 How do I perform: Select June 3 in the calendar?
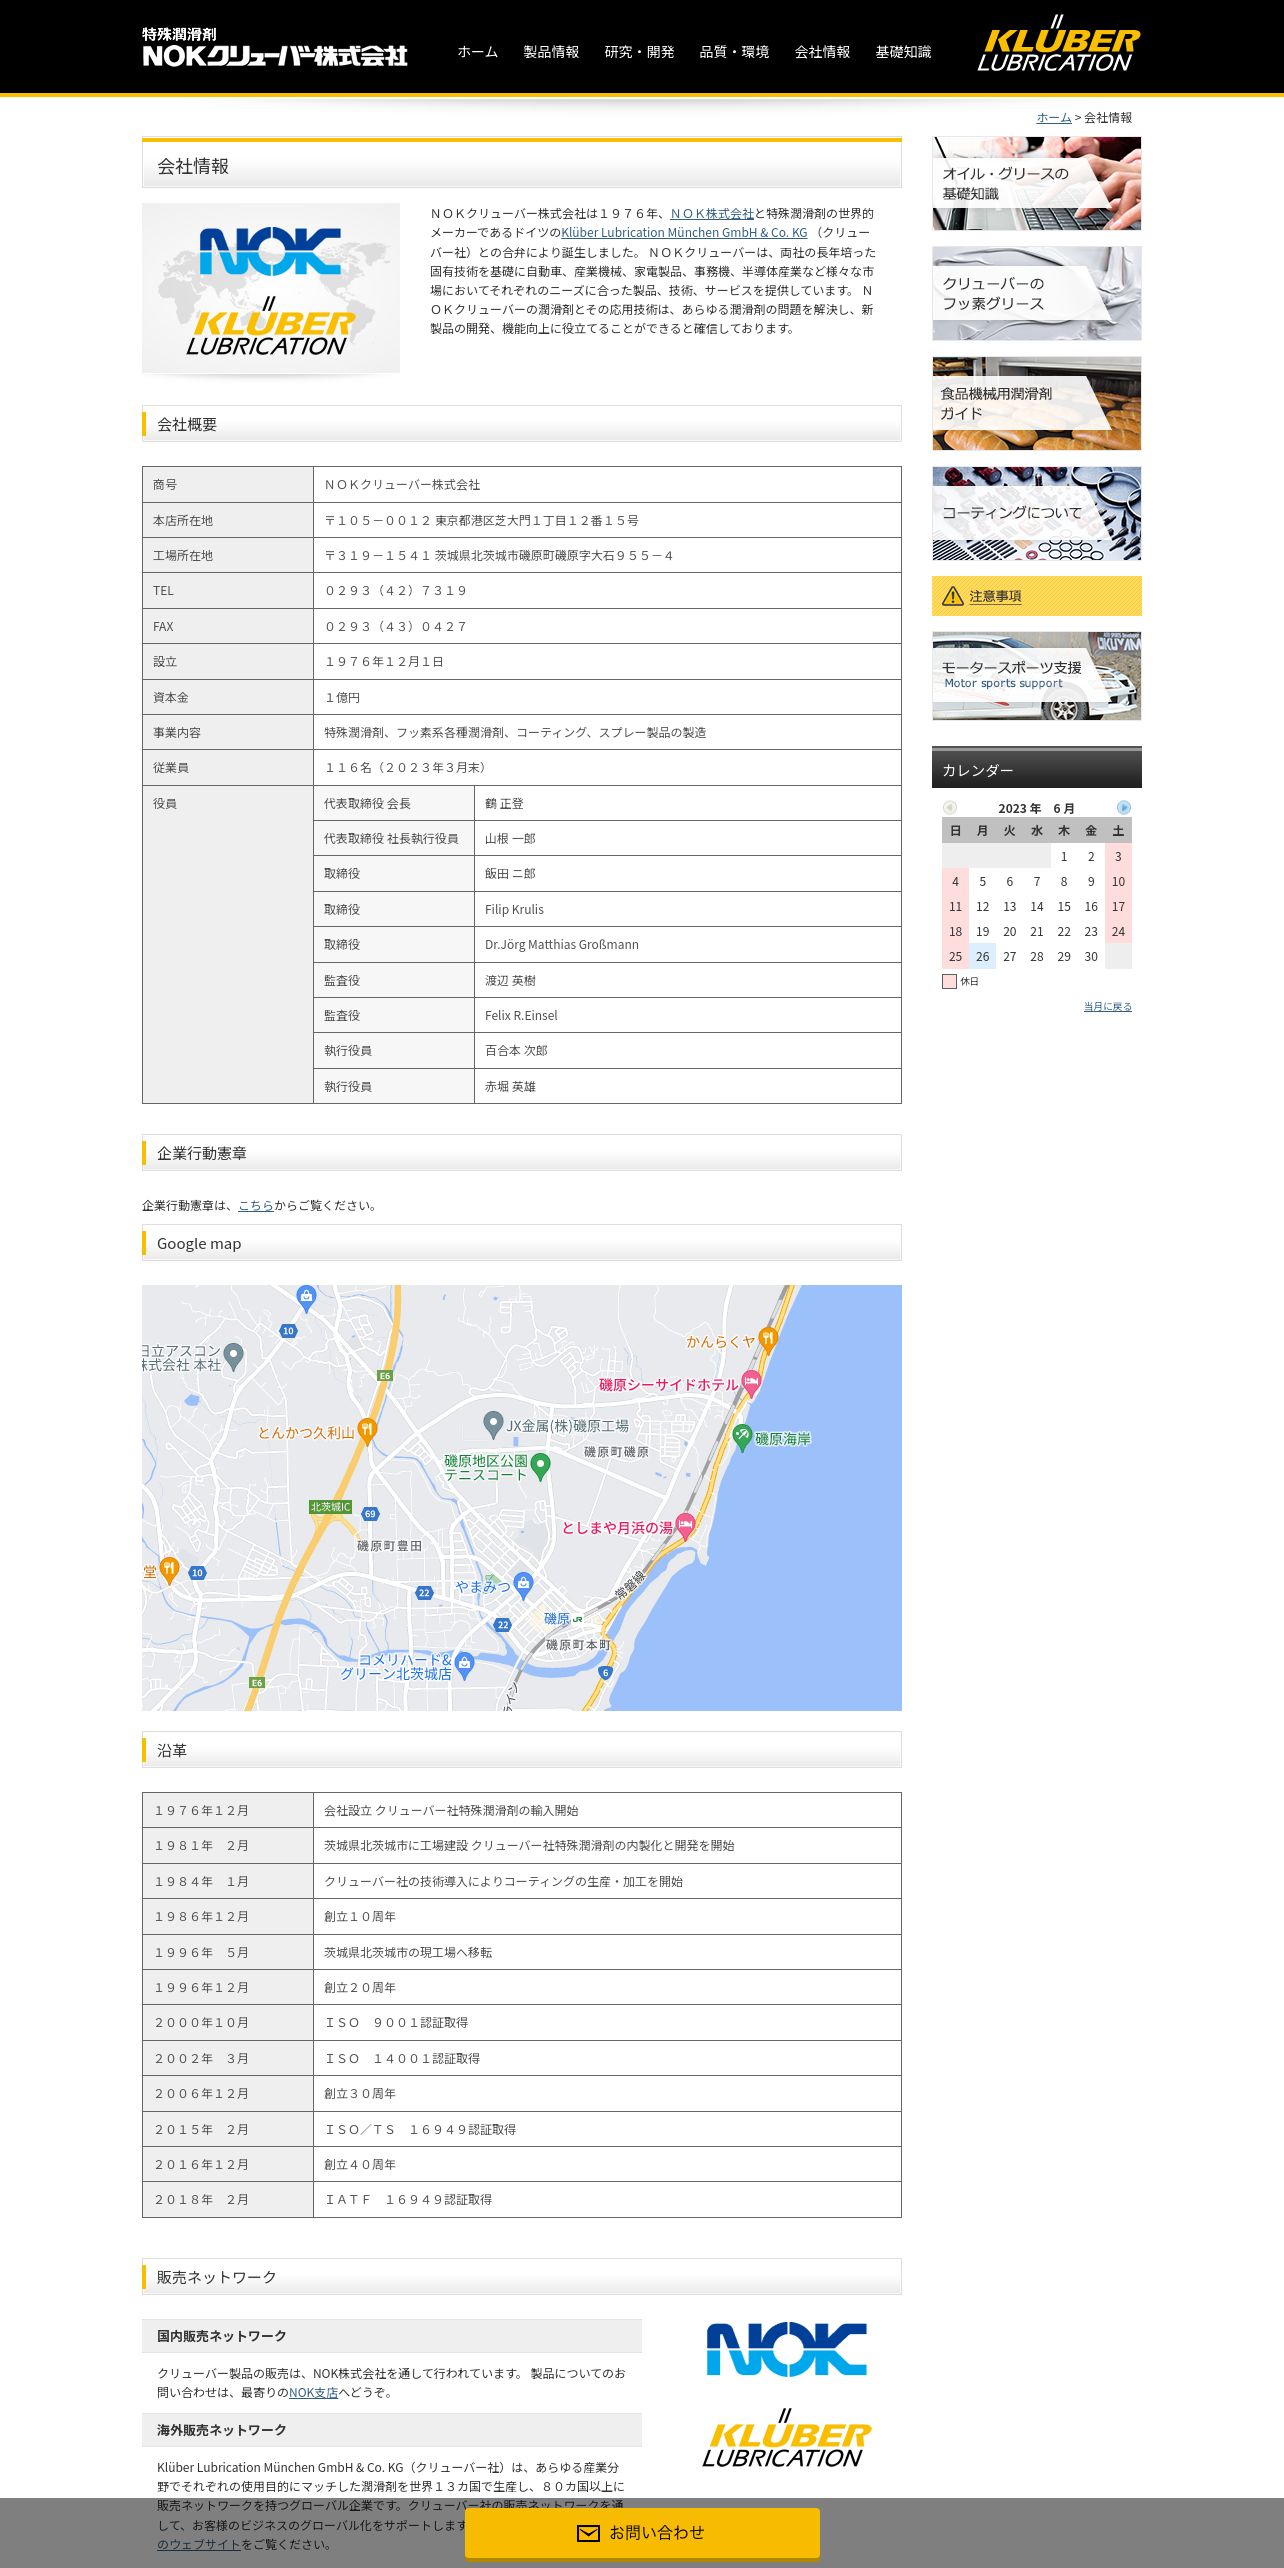(1118, 857)
